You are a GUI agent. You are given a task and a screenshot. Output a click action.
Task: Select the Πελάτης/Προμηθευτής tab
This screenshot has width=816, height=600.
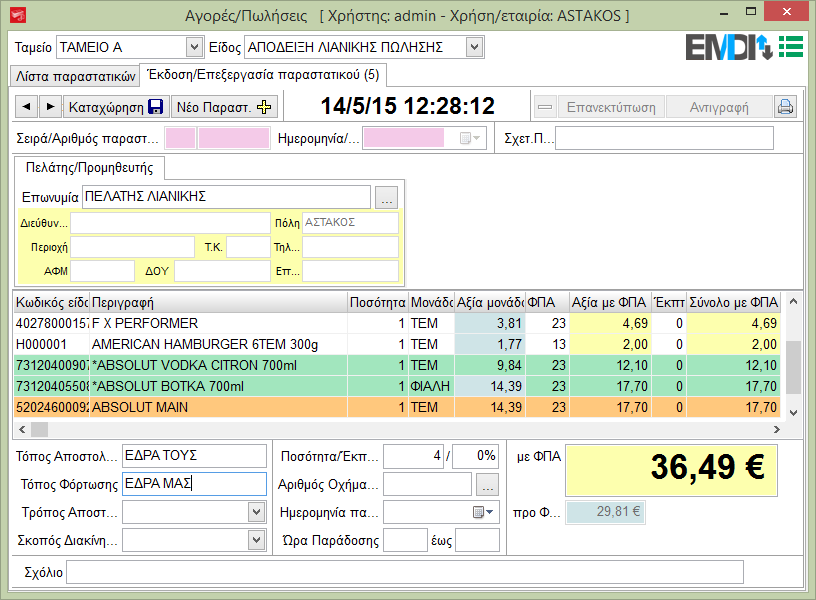[x=90, y=168]
